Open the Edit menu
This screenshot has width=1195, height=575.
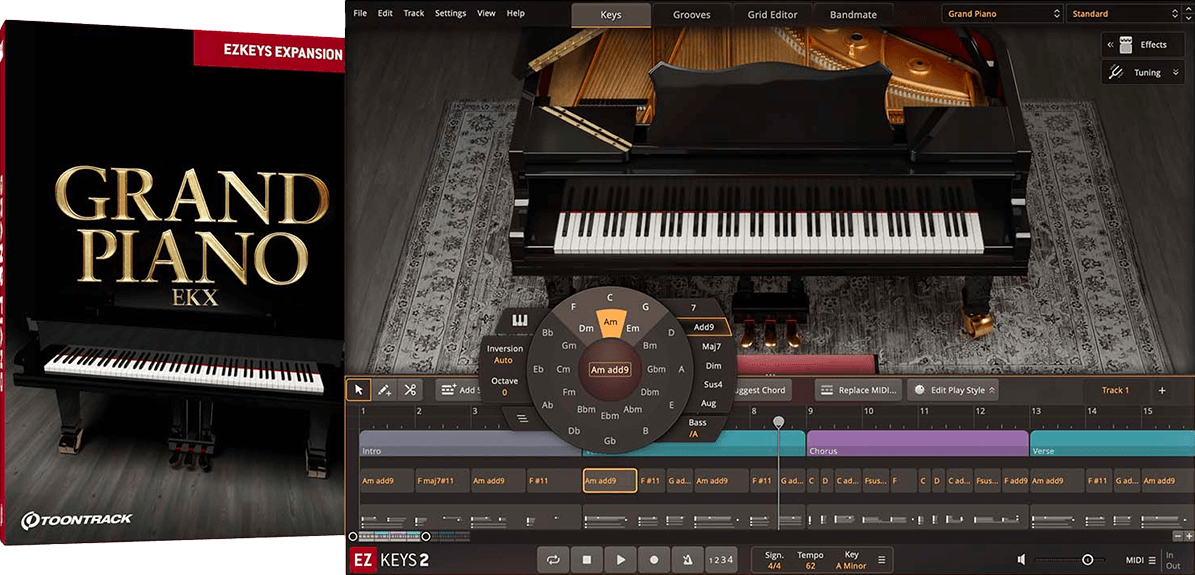pos(385,13)
